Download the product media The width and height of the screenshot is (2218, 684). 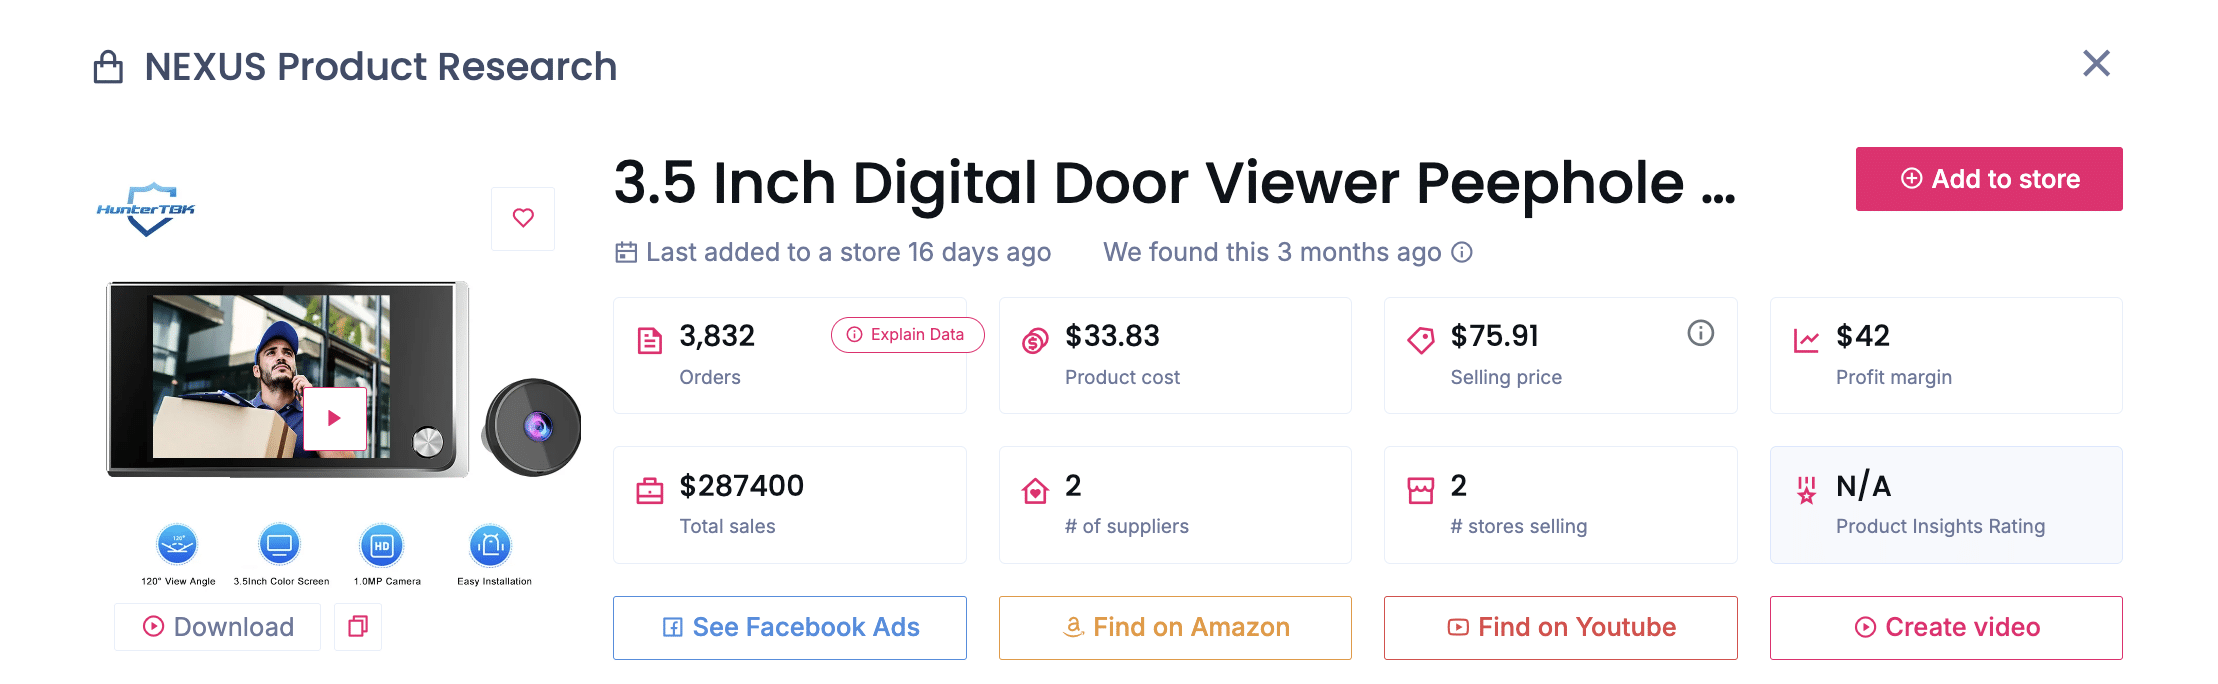(x=216, y=626)
